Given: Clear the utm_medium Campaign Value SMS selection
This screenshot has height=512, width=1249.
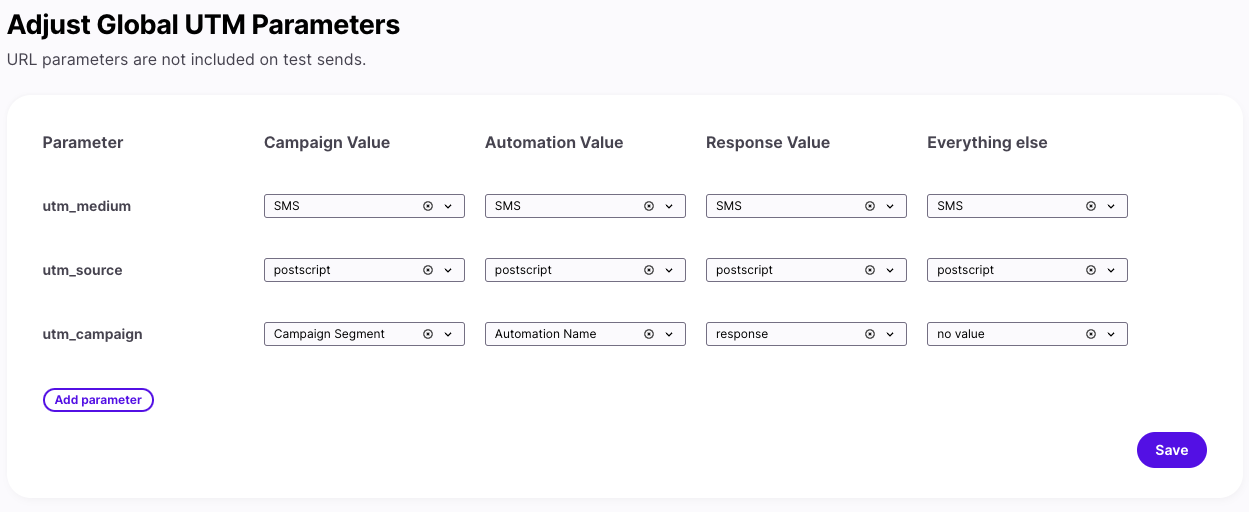Looking at the screenshot, I should 428,206.
